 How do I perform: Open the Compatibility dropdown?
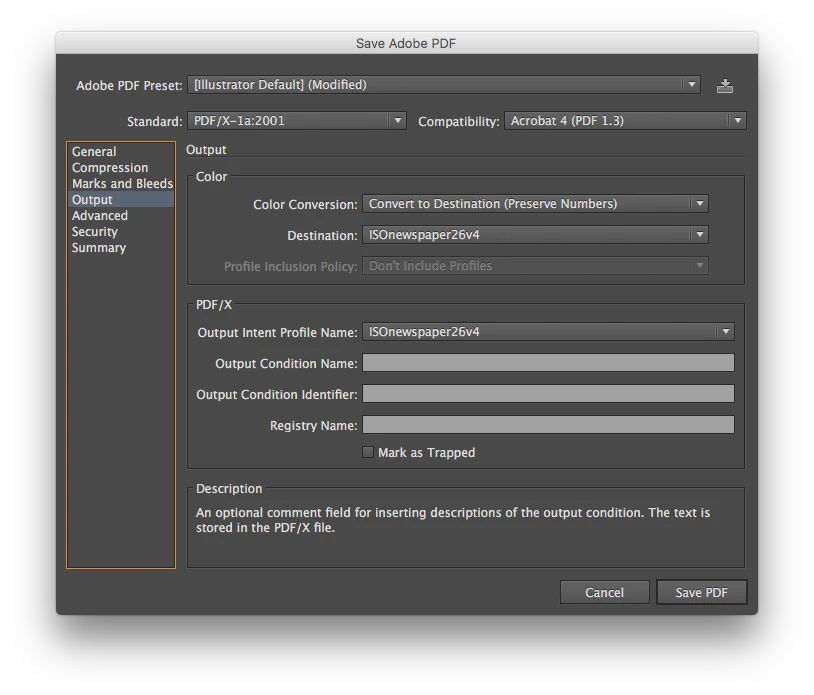[625, 121]
